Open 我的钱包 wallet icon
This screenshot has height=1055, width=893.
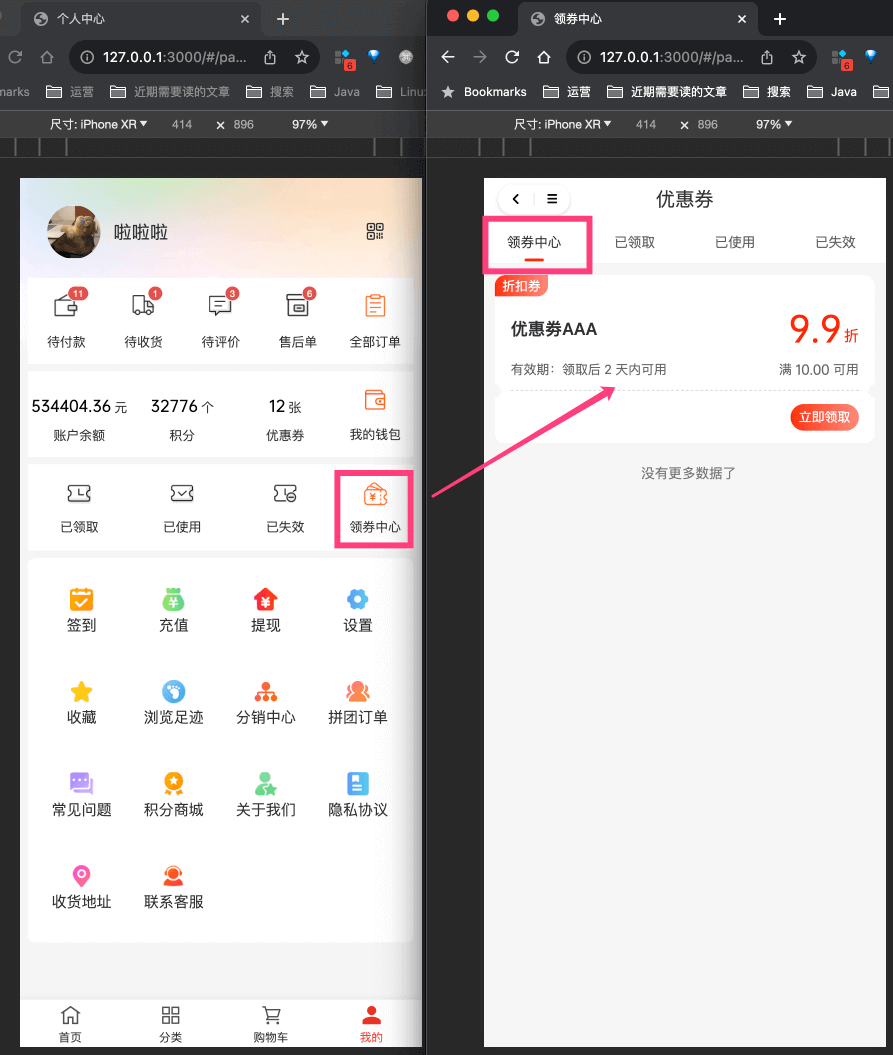tap(375, 400)
